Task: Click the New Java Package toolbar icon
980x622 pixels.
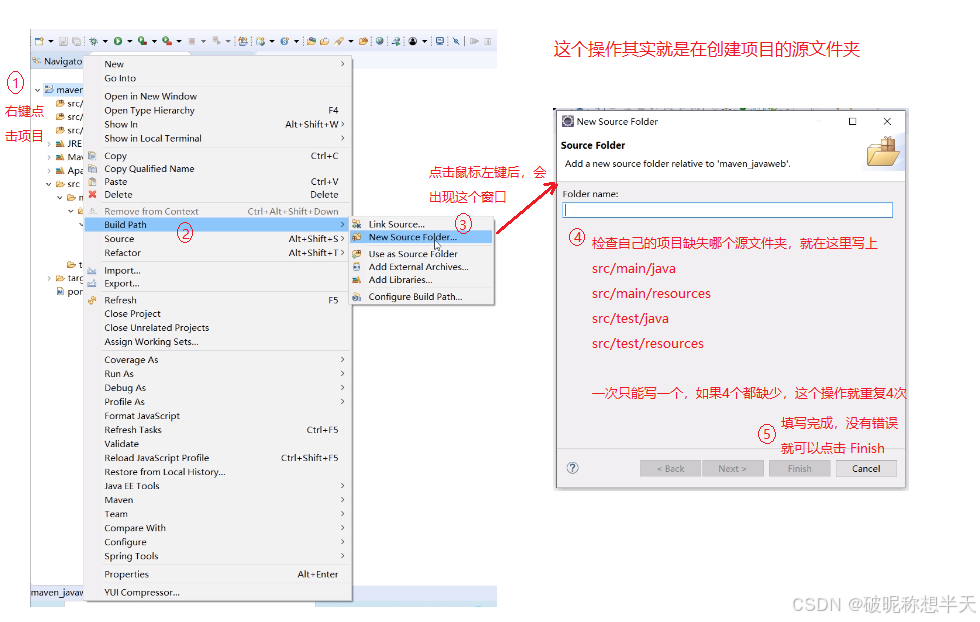Action: (x=260, y=41)
